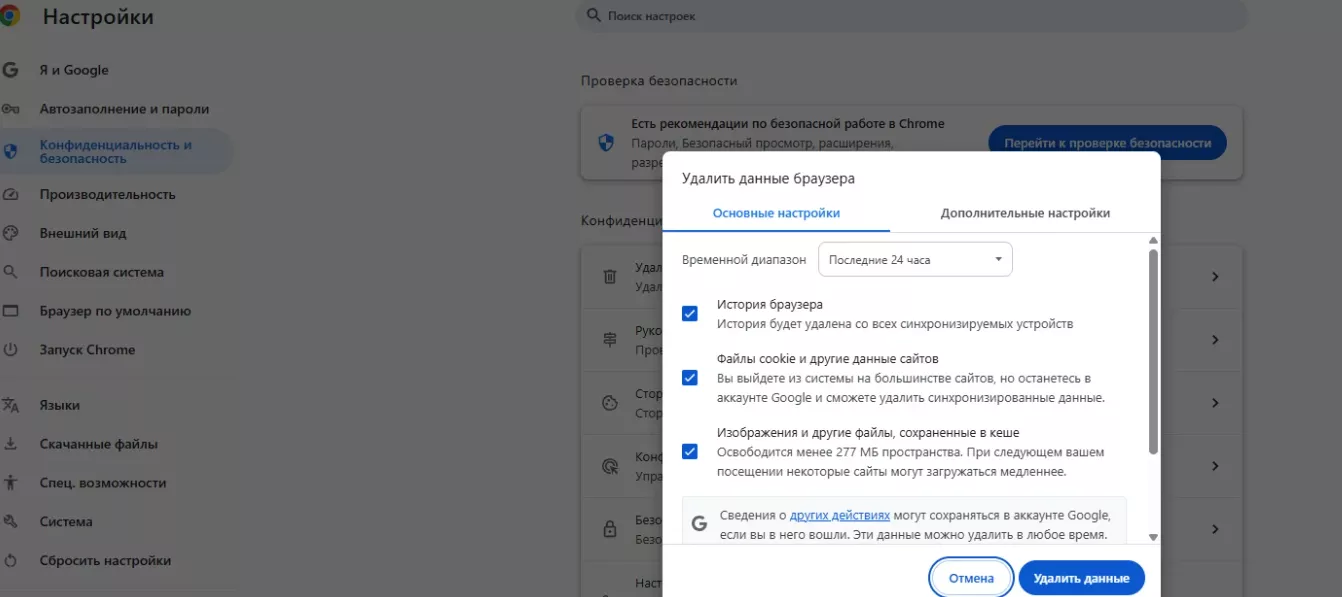Click the security shield icon near recommendations
The image size is (1342, 597).
[605, 142]
